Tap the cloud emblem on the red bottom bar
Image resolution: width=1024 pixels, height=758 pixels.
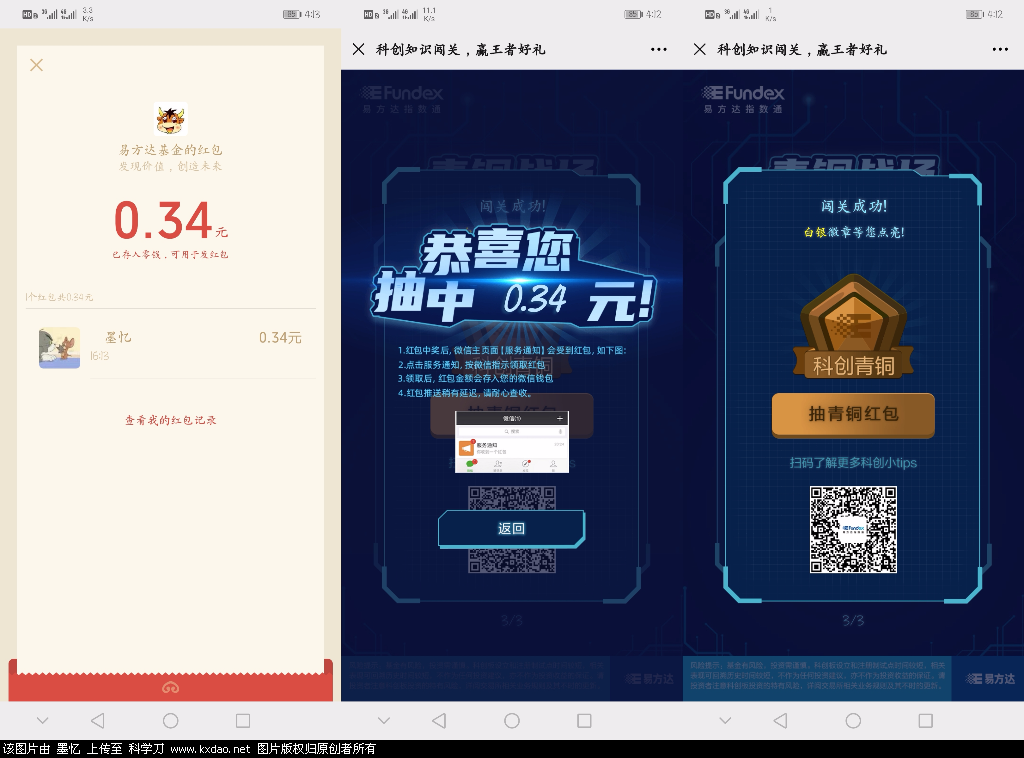point(170,687)
